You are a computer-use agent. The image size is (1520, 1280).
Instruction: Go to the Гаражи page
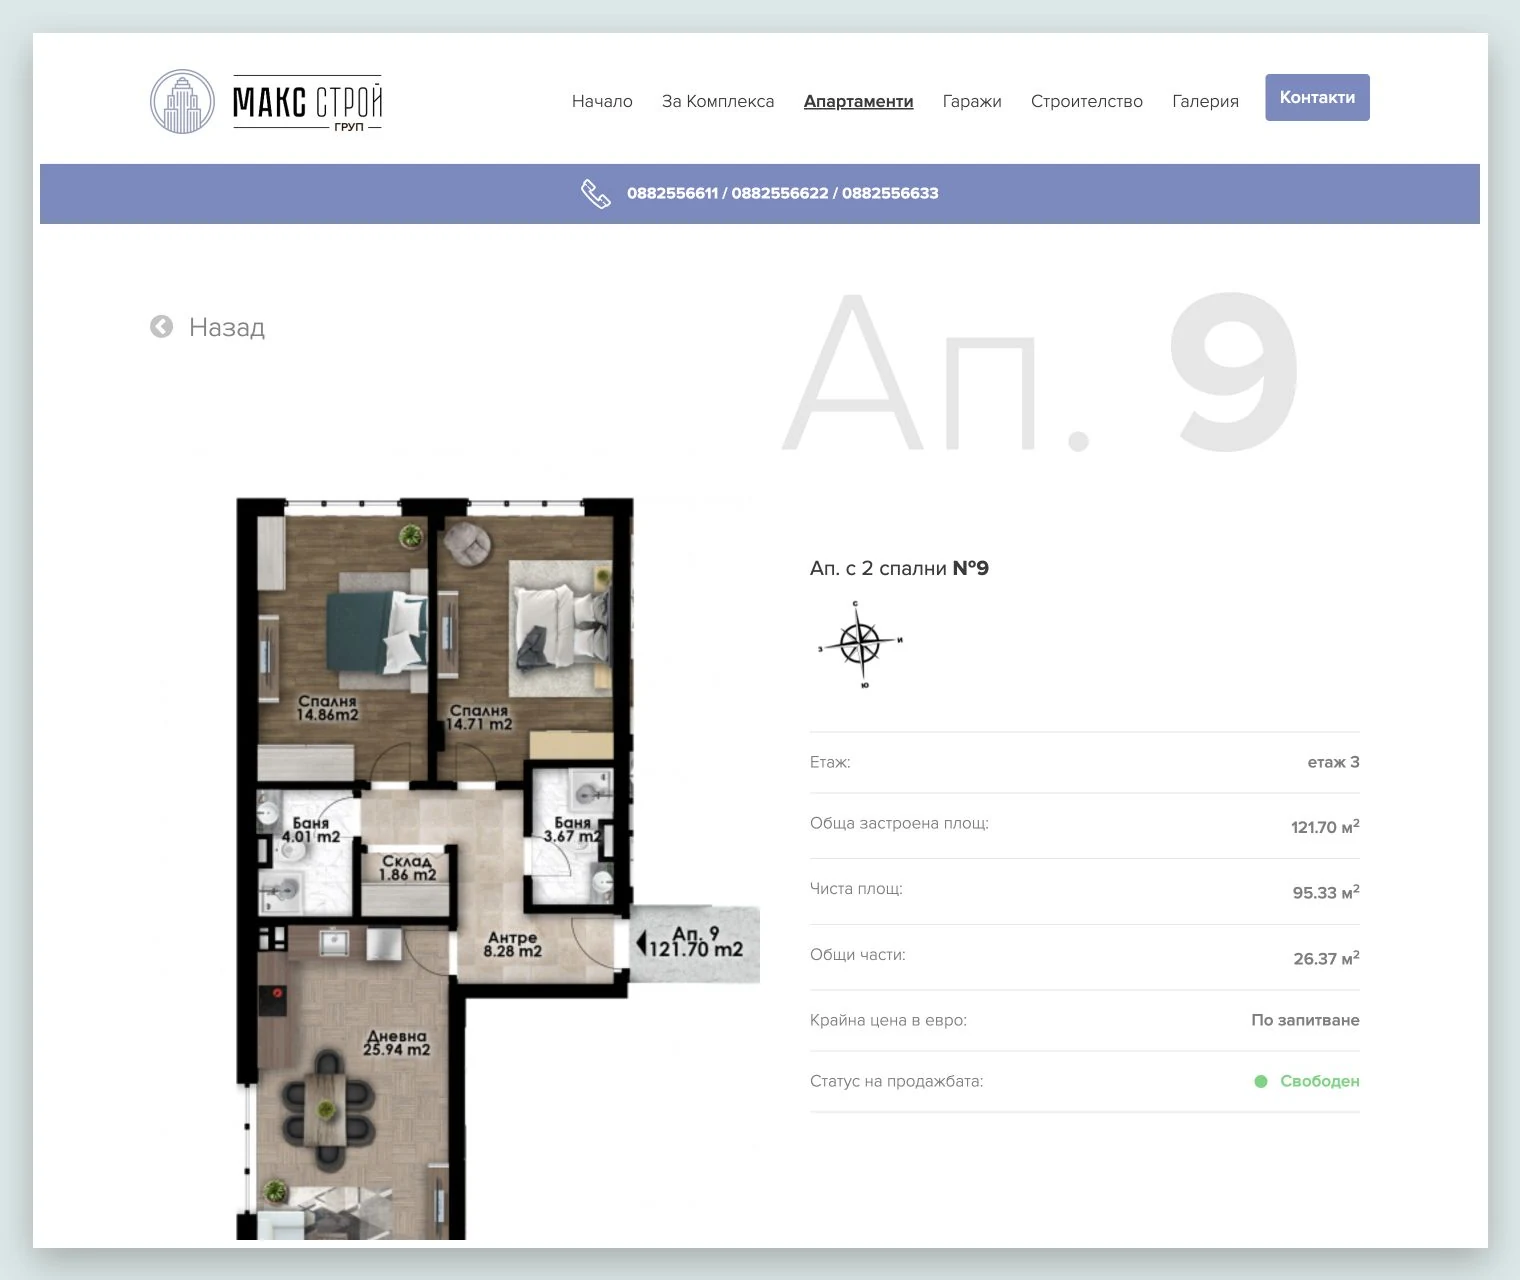pyautogui.click(x=972, y=101)
